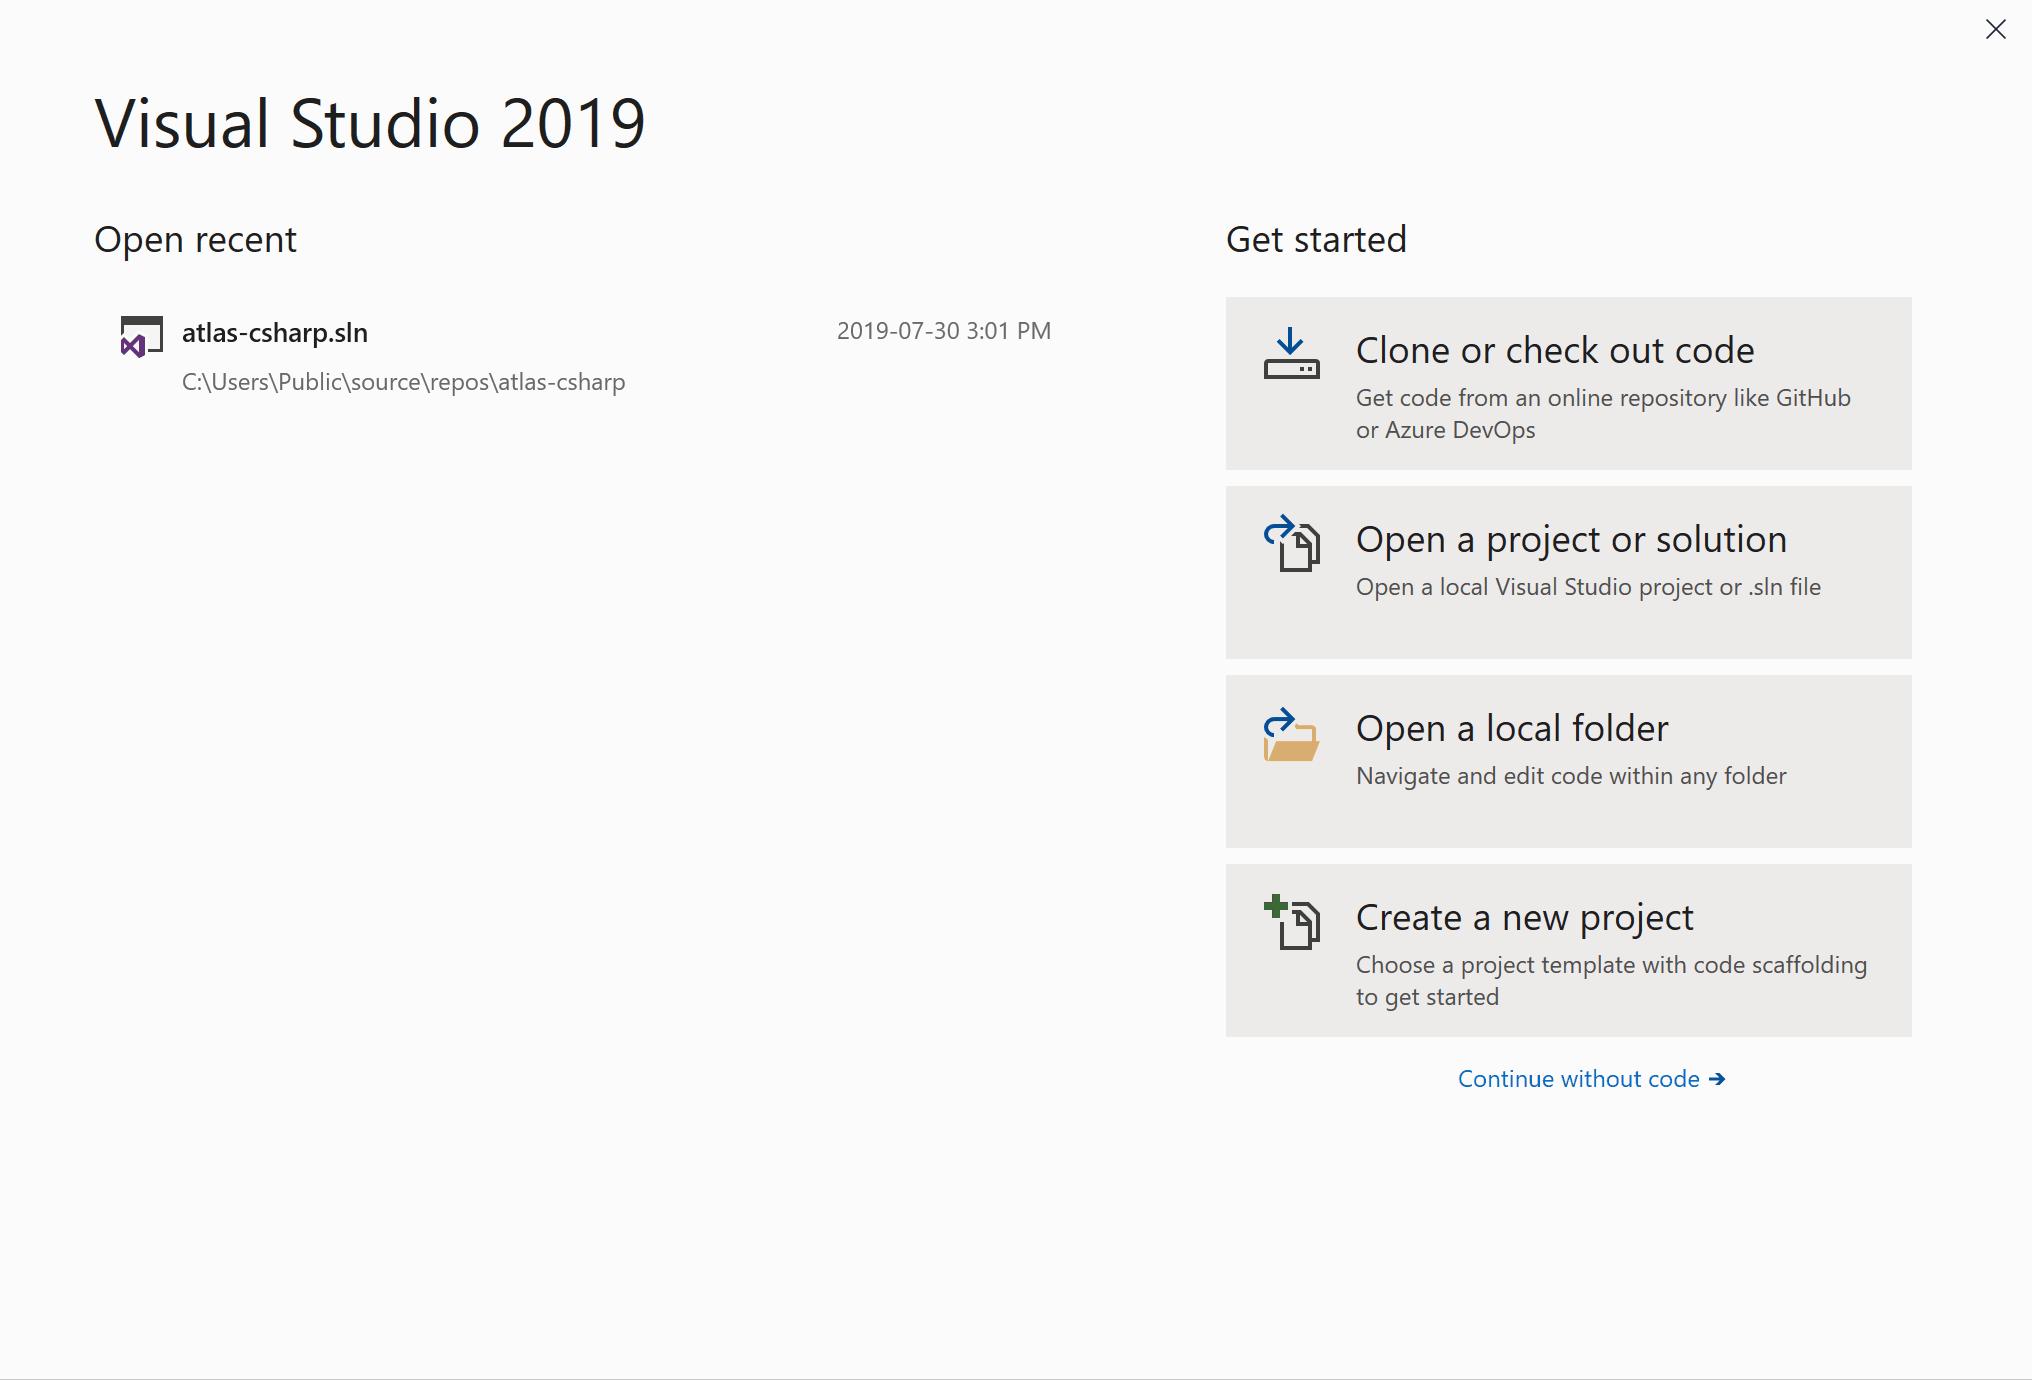The width and height of the screenshot is (2032, 1380).
Task: Click the arrow icon next to Continue without code
Action: pyautogui.click(x=1717, y=1079)
